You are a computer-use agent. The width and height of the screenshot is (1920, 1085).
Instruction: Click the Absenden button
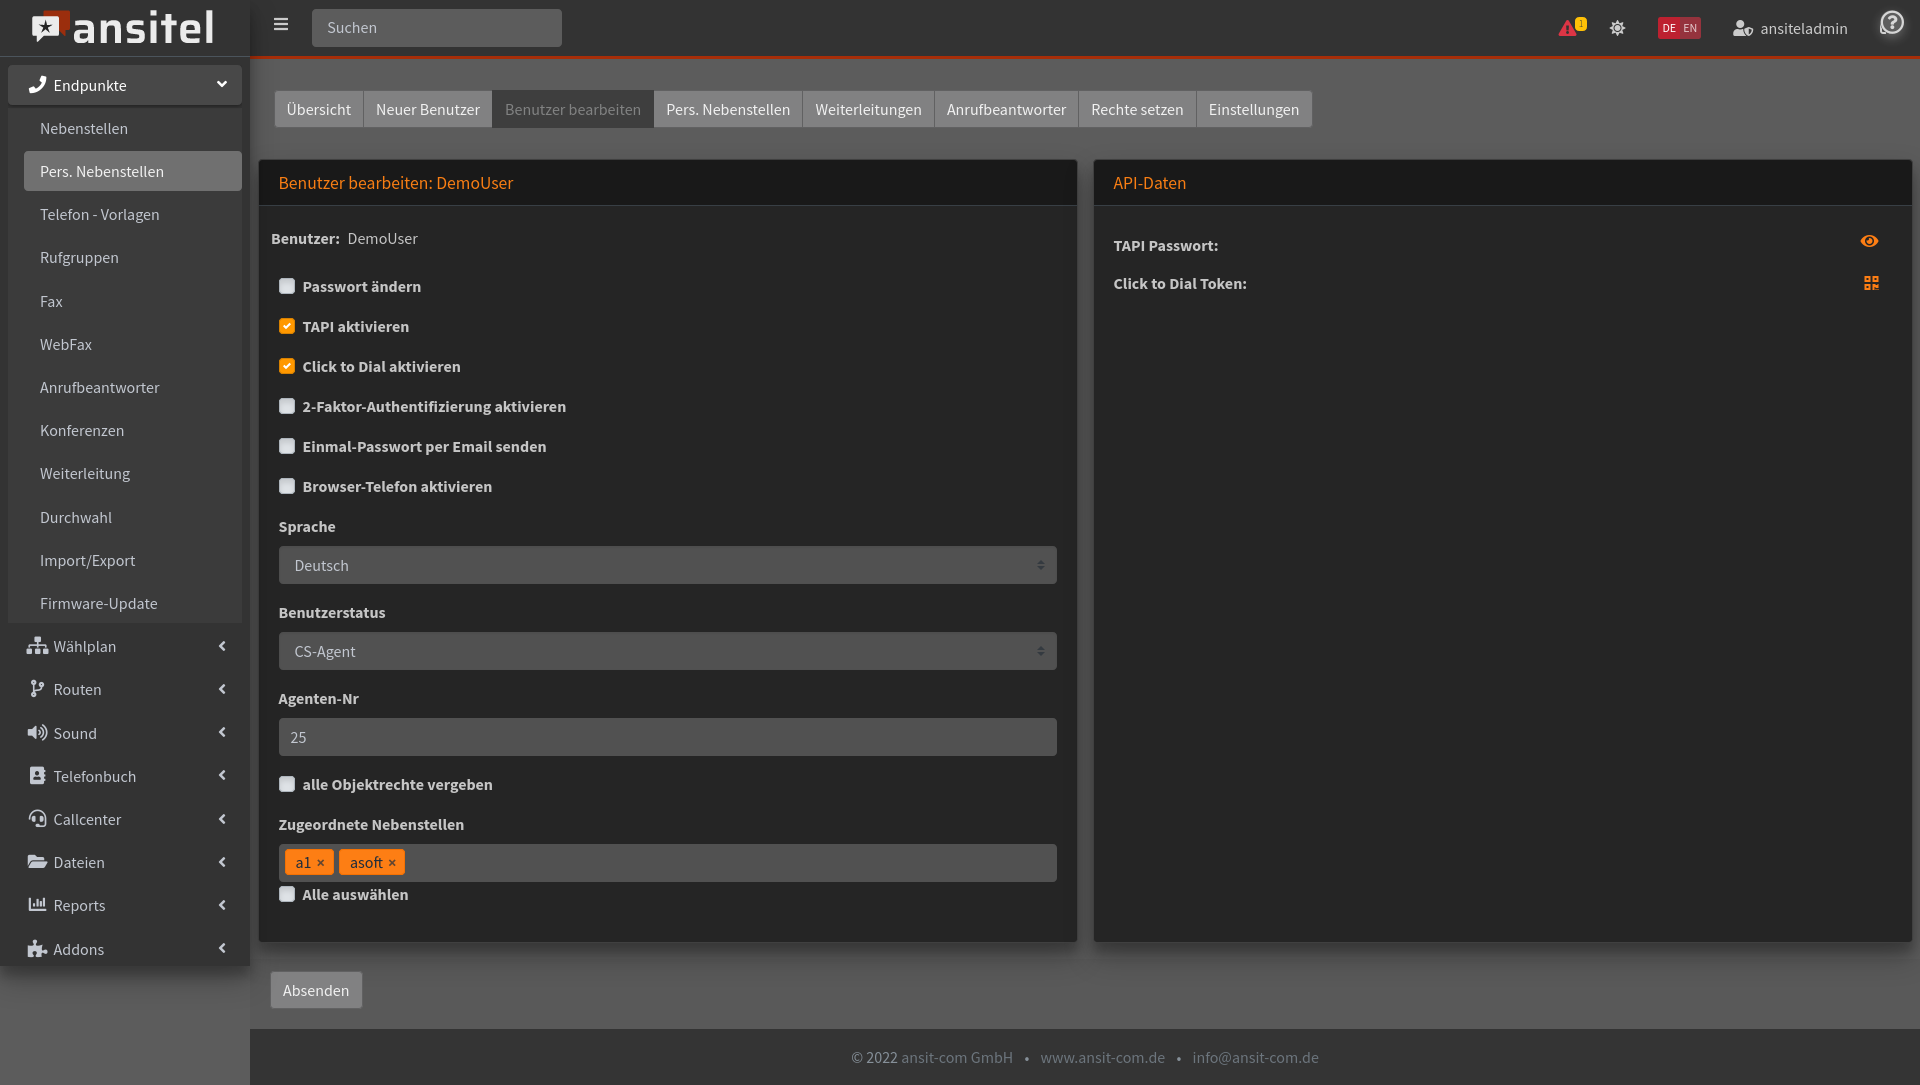[x=316, y=990]
